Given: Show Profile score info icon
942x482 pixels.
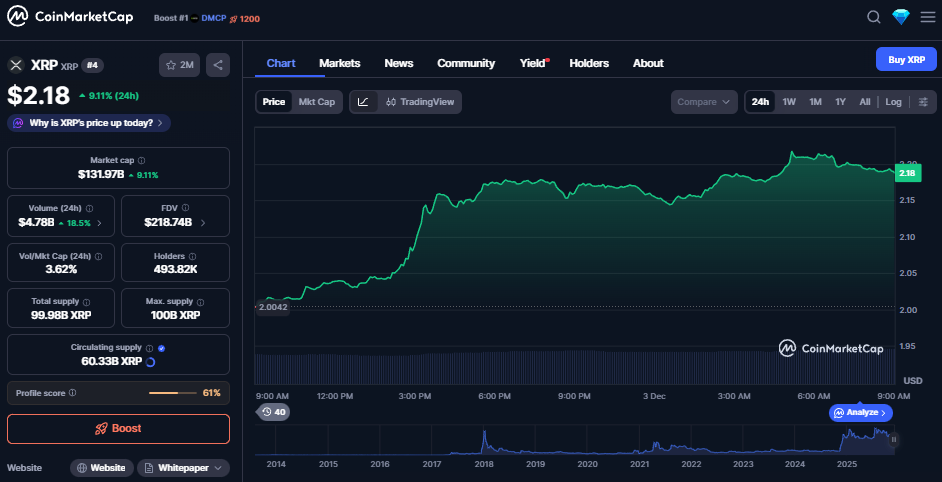Looking at the screenshot, I should pos(73,392).
